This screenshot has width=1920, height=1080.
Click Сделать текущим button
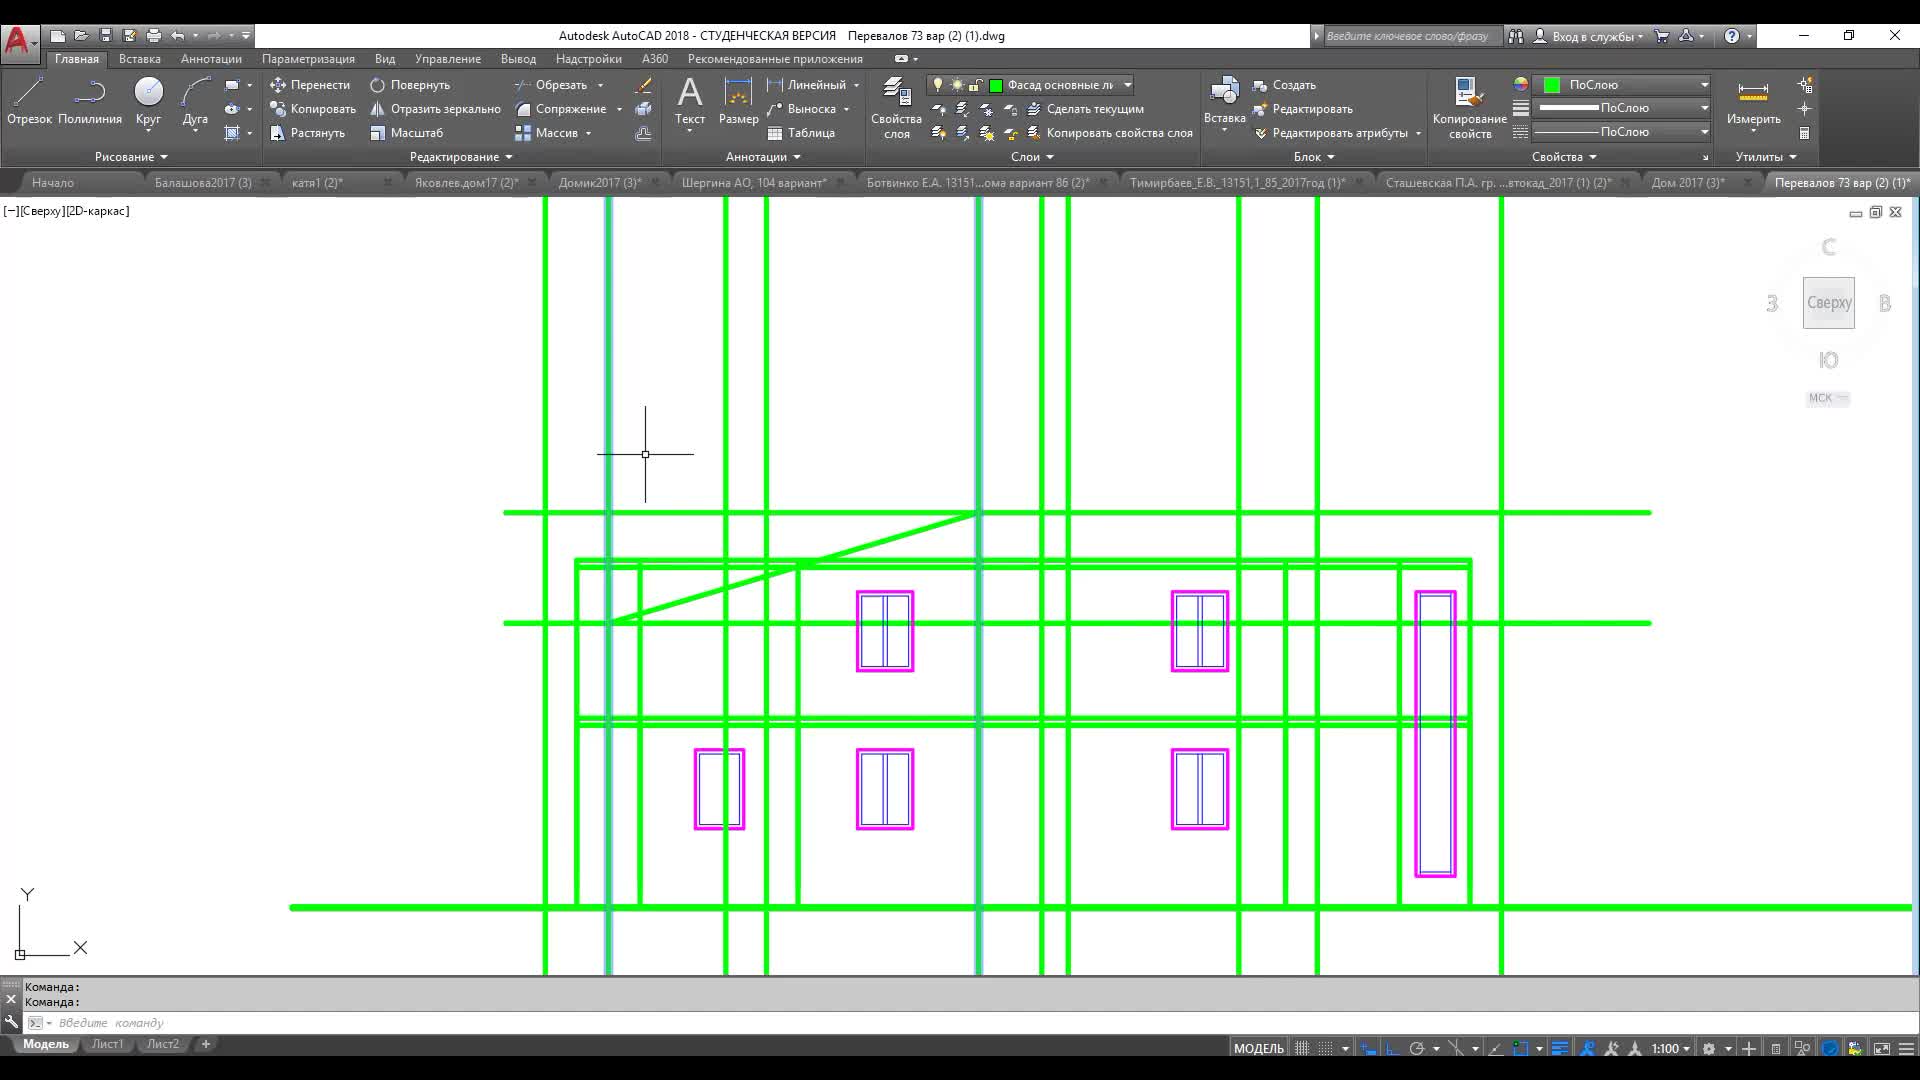(x=1085, y=109)
